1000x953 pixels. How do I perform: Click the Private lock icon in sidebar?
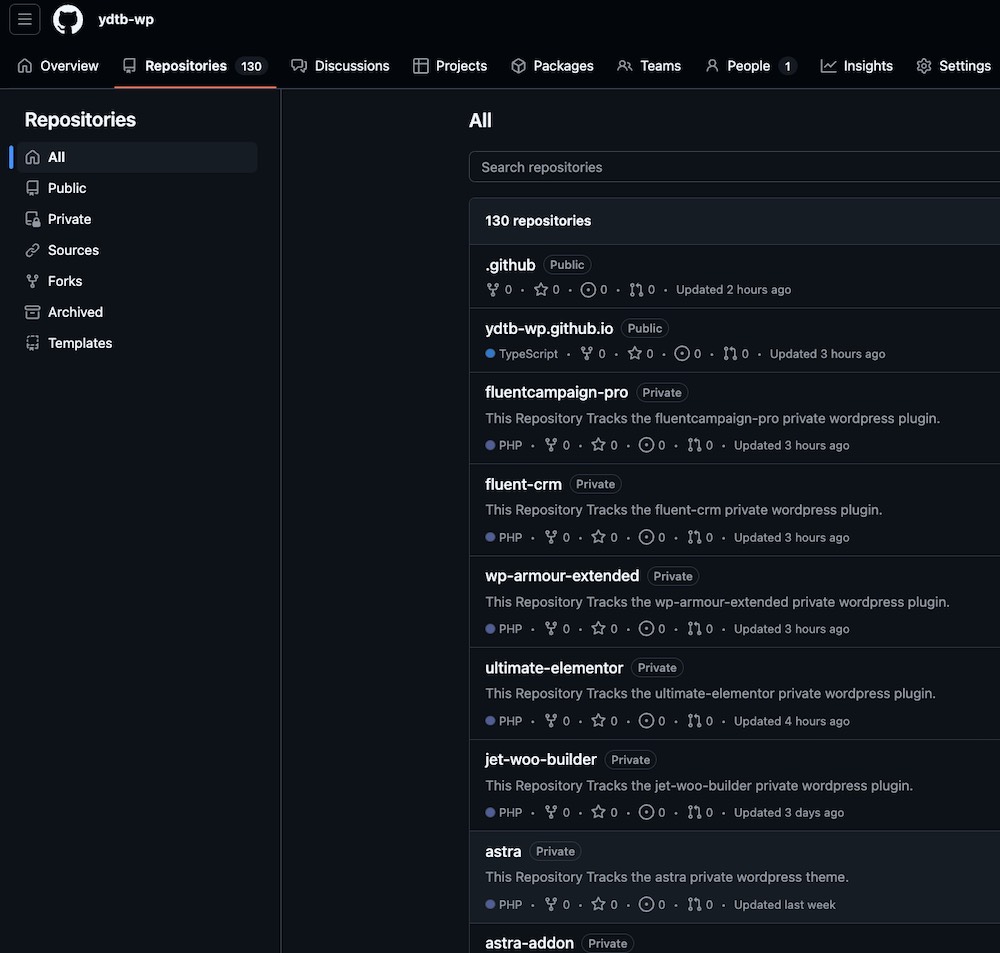(33, 219)
